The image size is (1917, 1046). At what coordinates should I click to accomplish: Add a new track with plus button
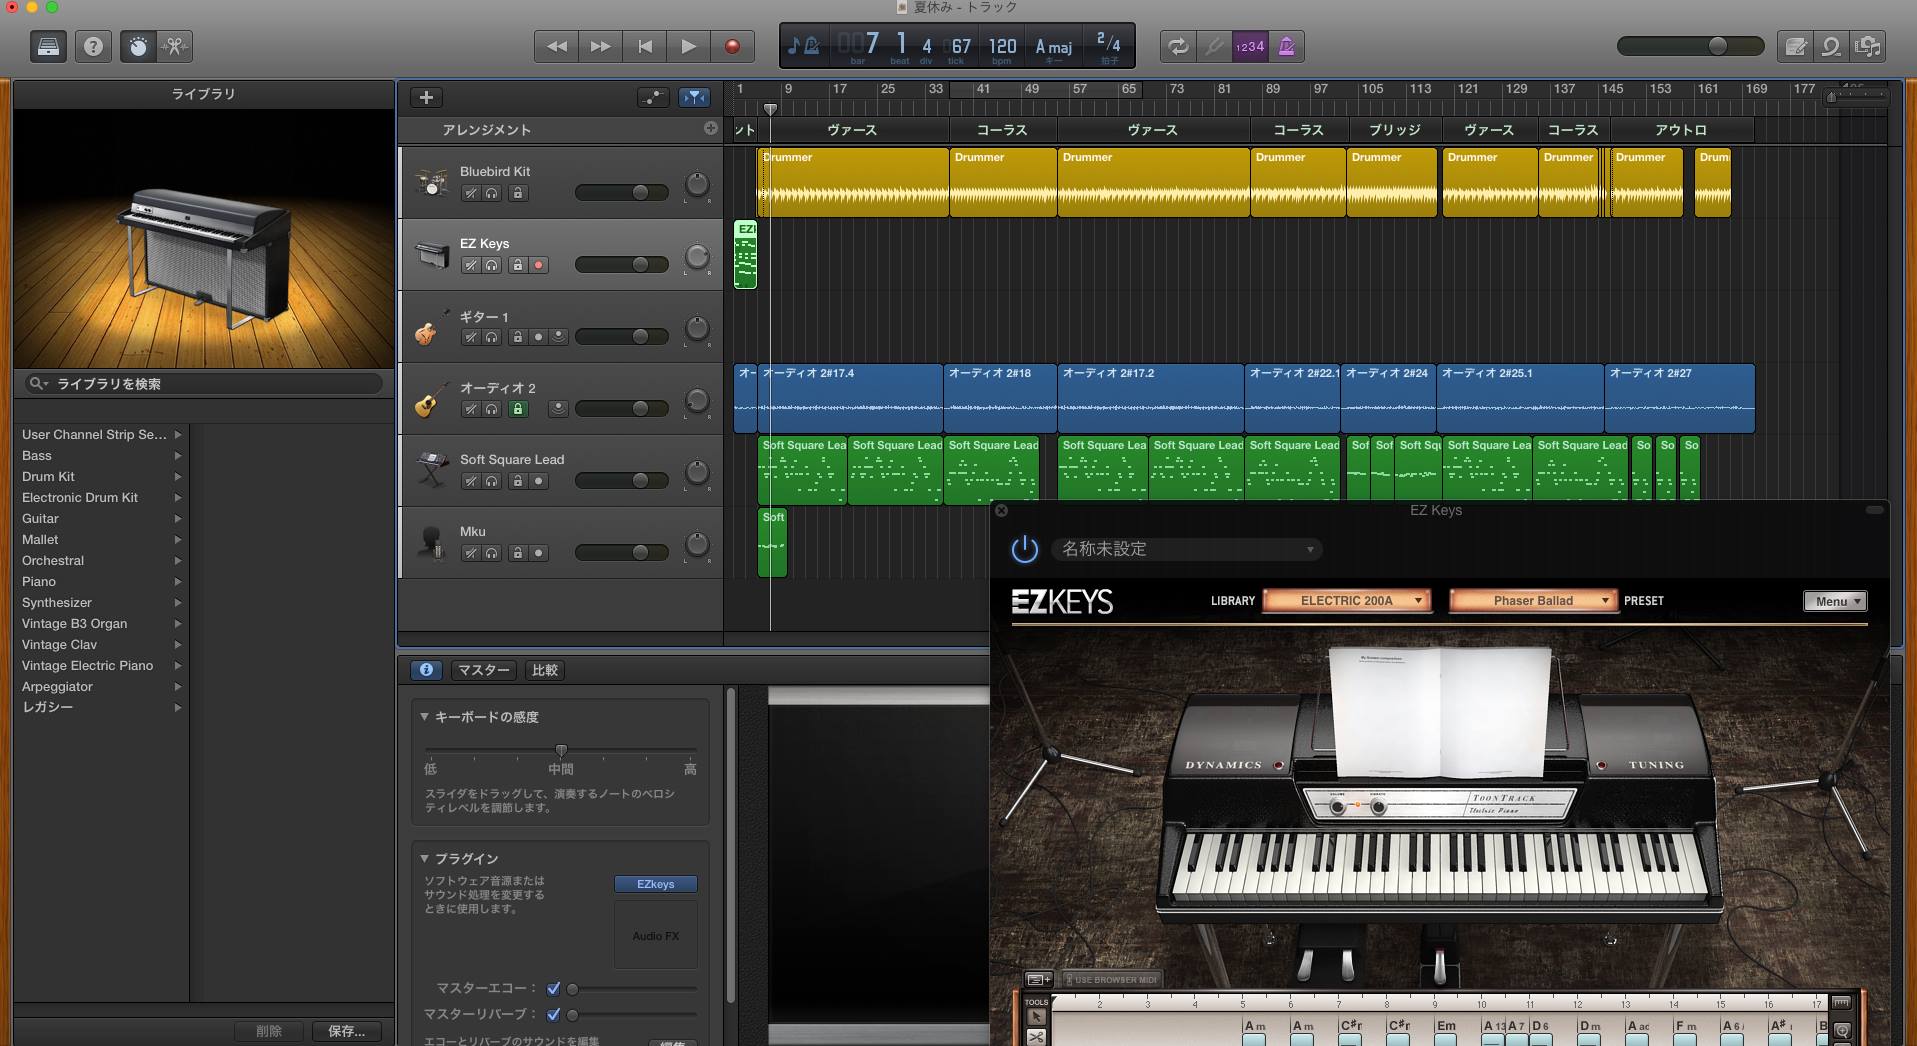(x=426, y=97)
